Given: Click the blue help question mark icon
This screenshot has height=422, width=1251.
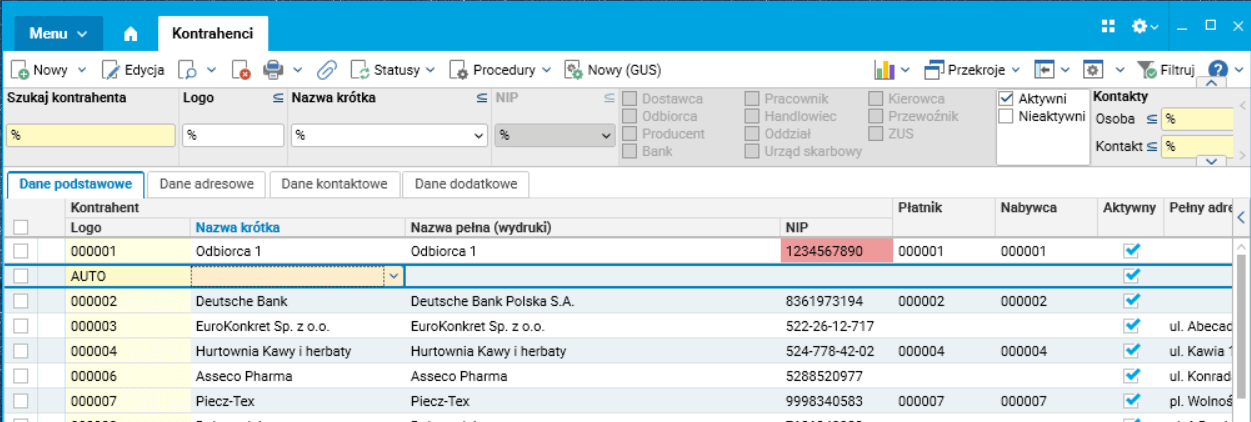Looking at the screenshot, I should tap(1217, 70).
